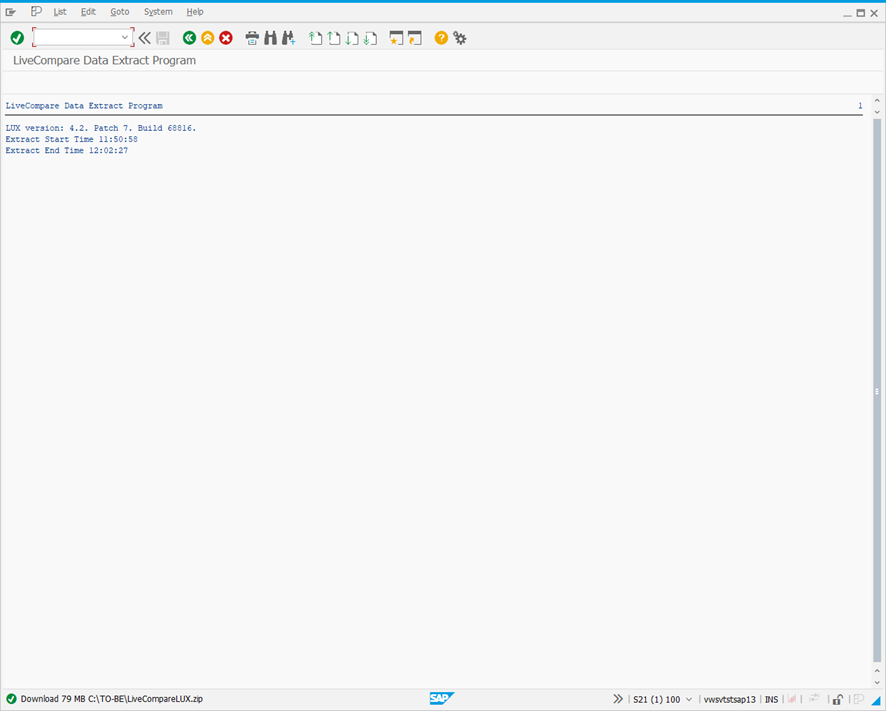This screenshot has height=711, width=886.
Task: Jump to the first page icon
Action: point(315,38)
